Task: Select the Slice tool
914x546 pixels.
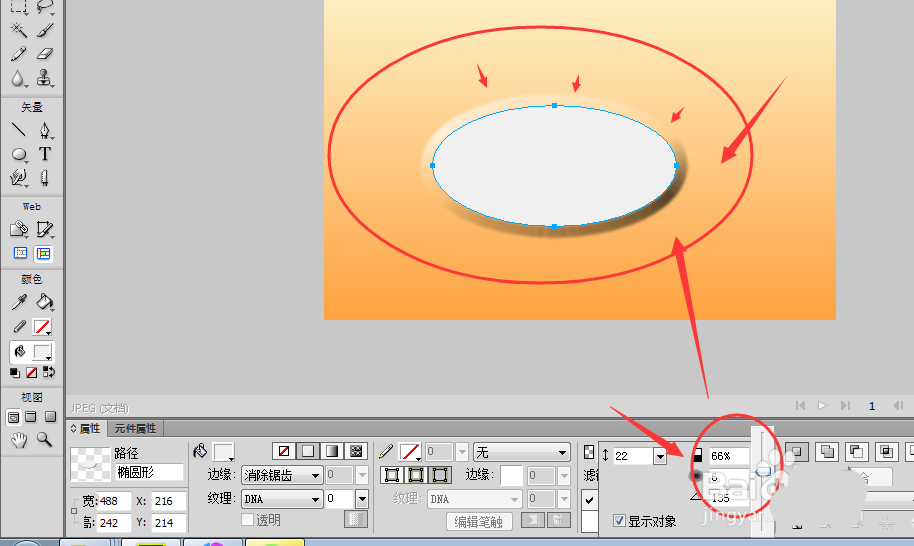Action: click(45, 229)
